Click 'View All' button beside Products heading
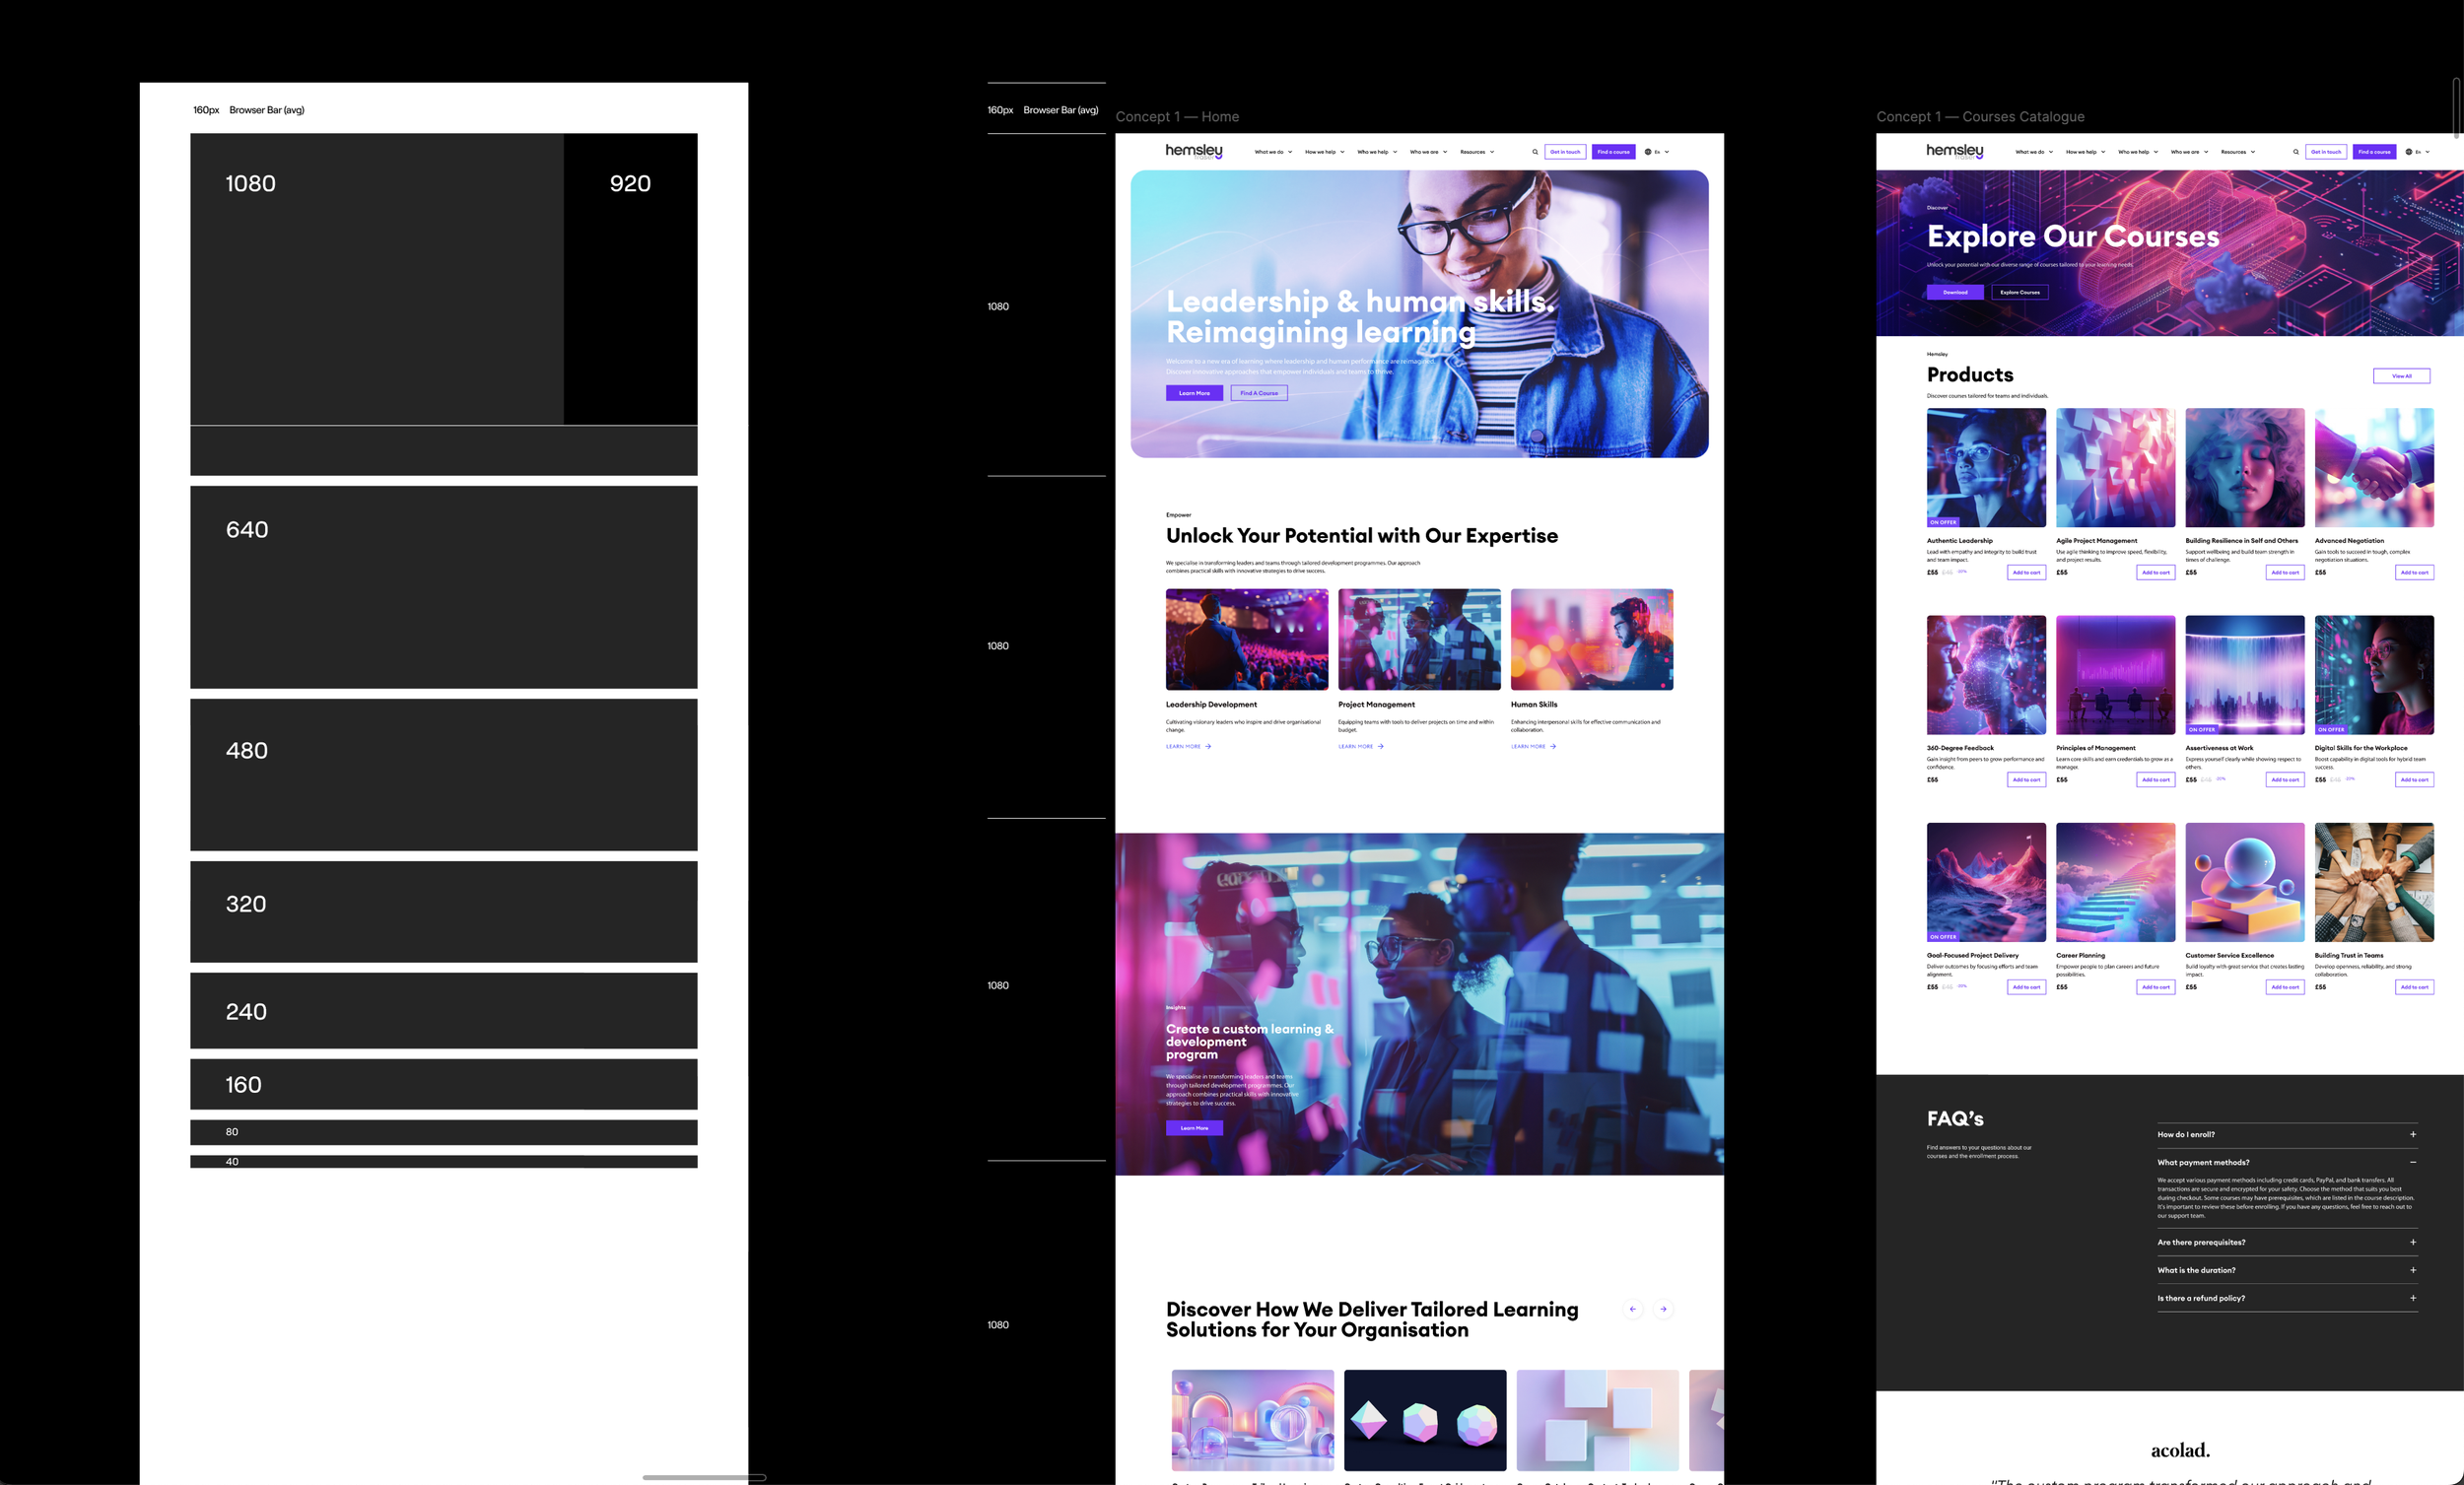Viewport: 2464px width, 1485px height. click(x=2401, y=376)
